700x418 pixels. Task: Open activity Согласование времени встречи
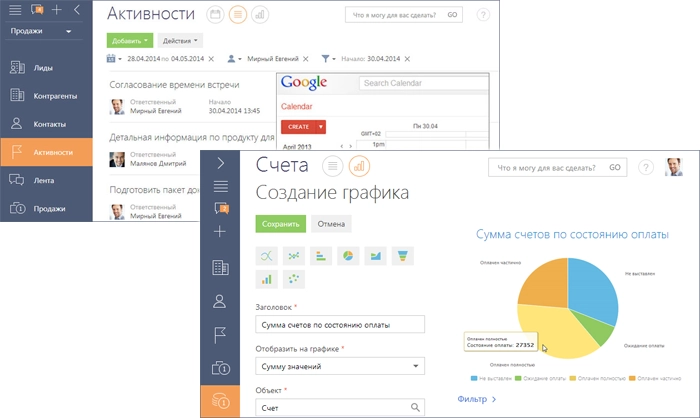[175, 85]
